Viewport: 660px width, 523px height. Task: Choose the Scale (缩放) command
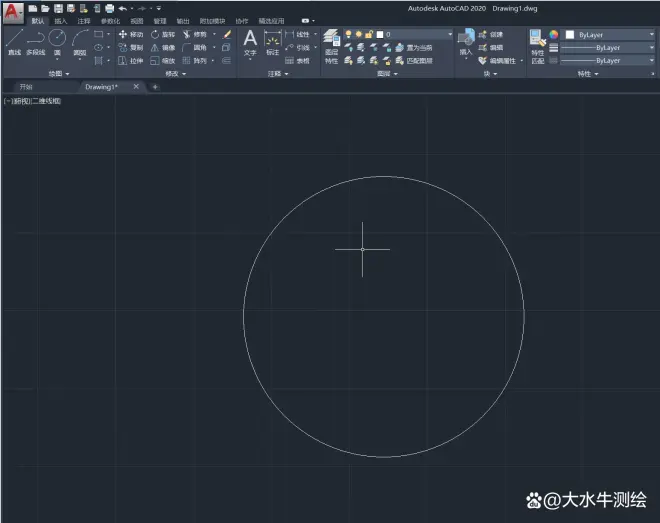tap(163, 61)
